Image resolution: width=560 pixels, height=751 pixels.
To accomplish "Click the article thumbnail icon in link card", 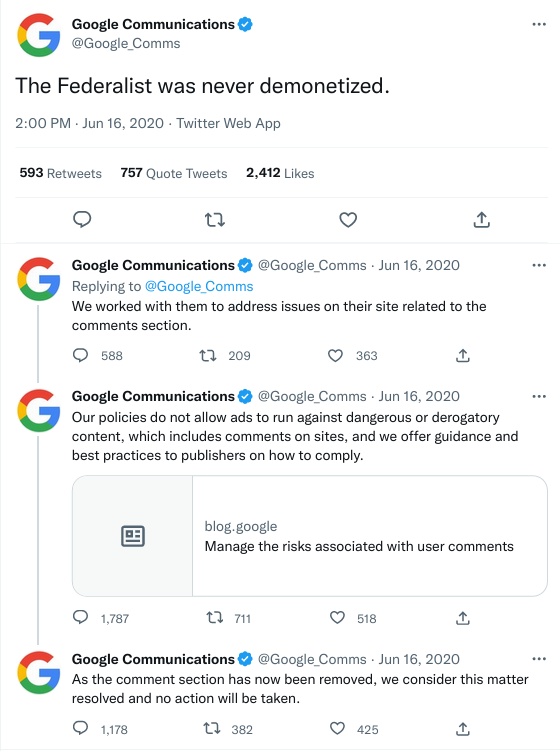I will pyautogui.click(x=133, y=536).
